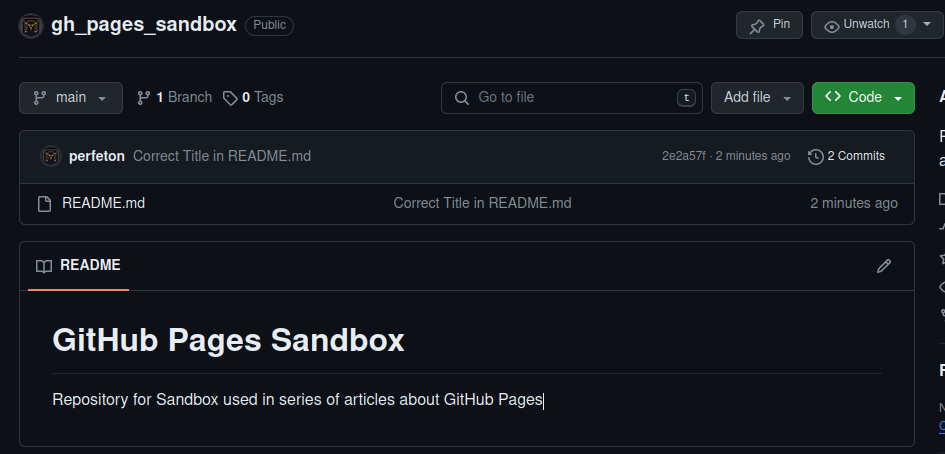Image resolution: width=945 pixels, height=454 pixels.
Task: Click the book icon on the README tab
Action: pos(44,266)
